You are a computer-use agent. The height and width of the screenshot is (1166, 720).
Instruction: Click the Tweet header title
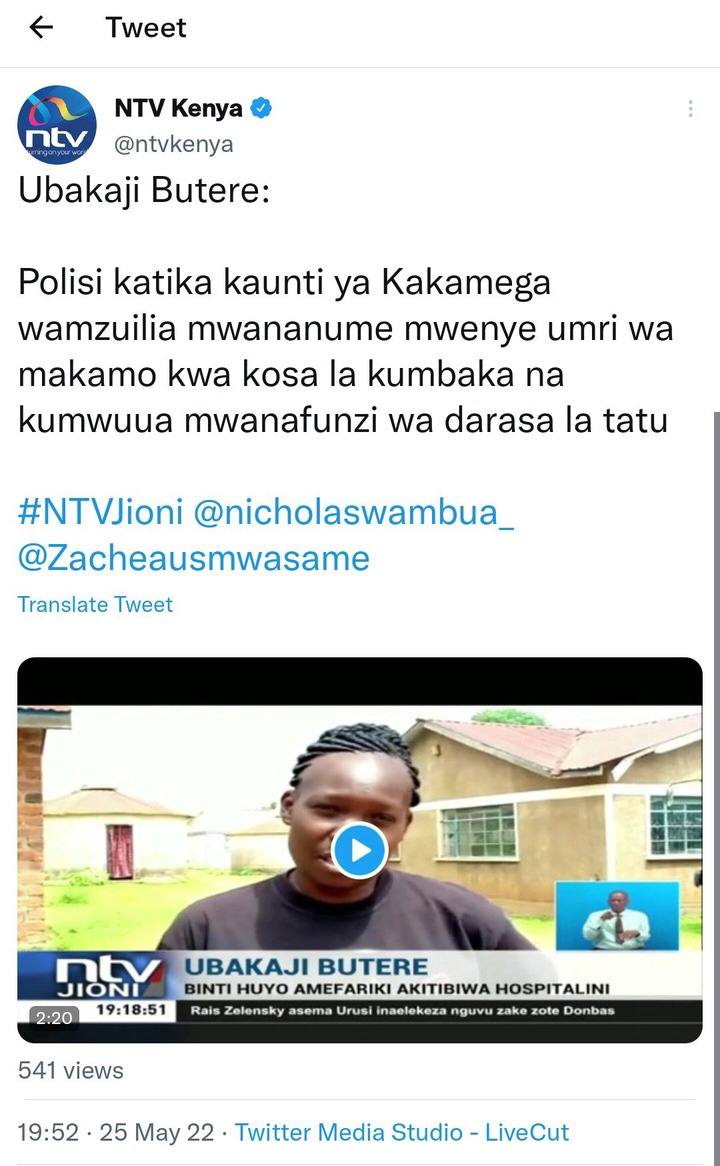click(146, 28)
